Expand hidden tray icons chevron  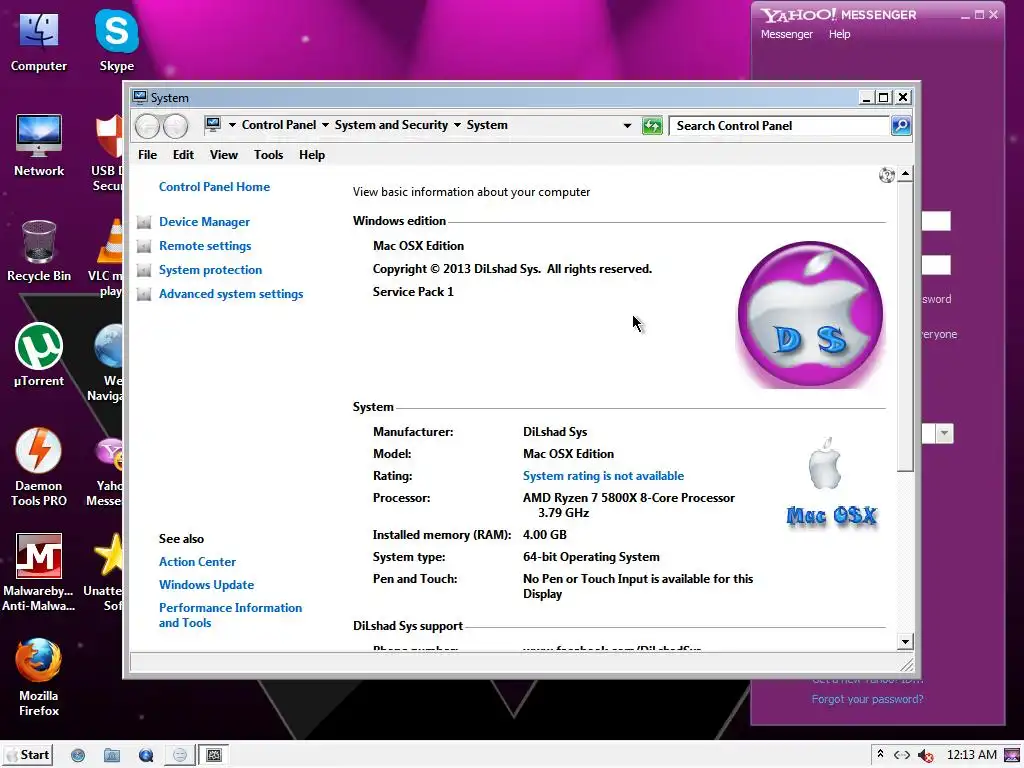pyautogui.click(x=880, y=754)
